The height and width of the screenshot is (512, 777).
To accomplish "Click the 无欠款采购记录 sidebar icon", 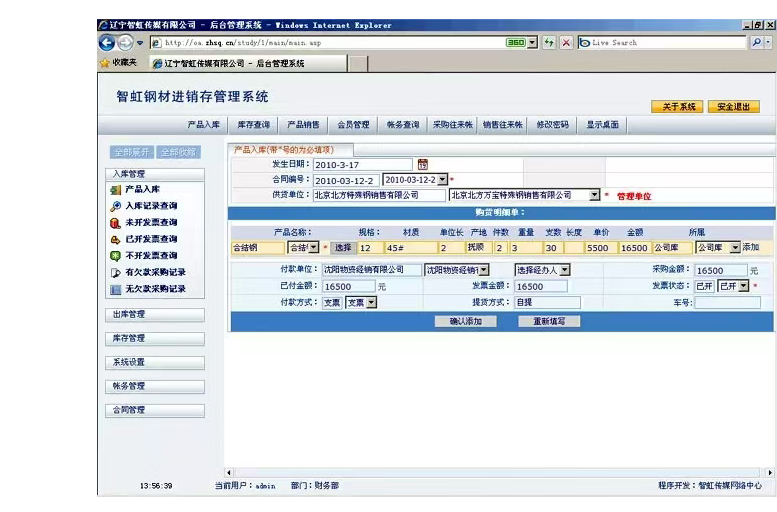I will (x=116, y=289).
